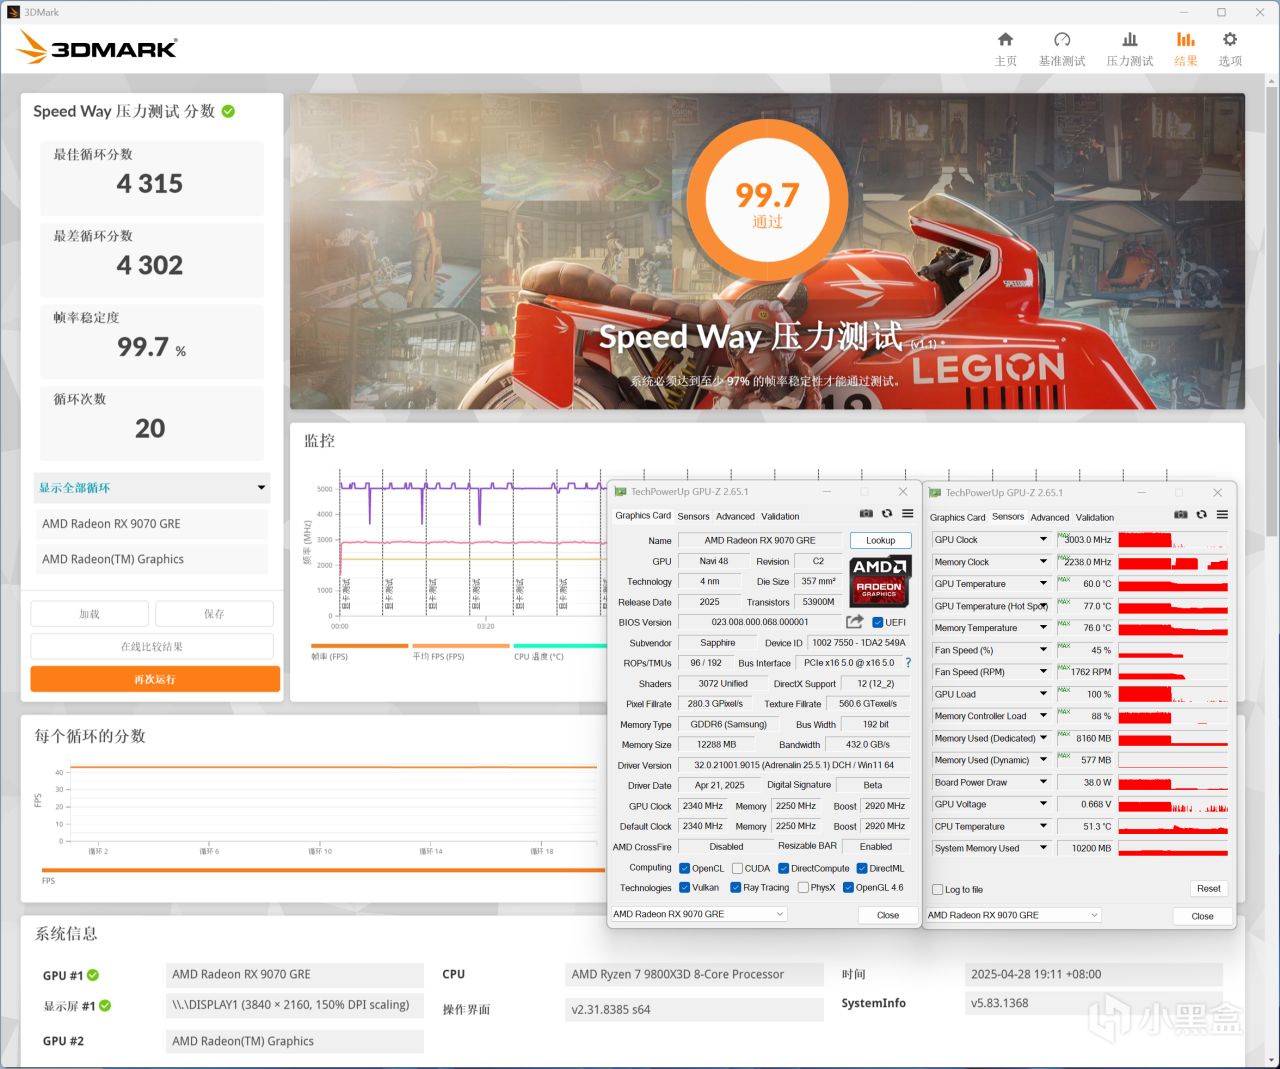Click the GPU-Z title icon of the Graphics Card window
Image resolution: width=1280 pixels, height=1069 pixels.
click(620, 492)
